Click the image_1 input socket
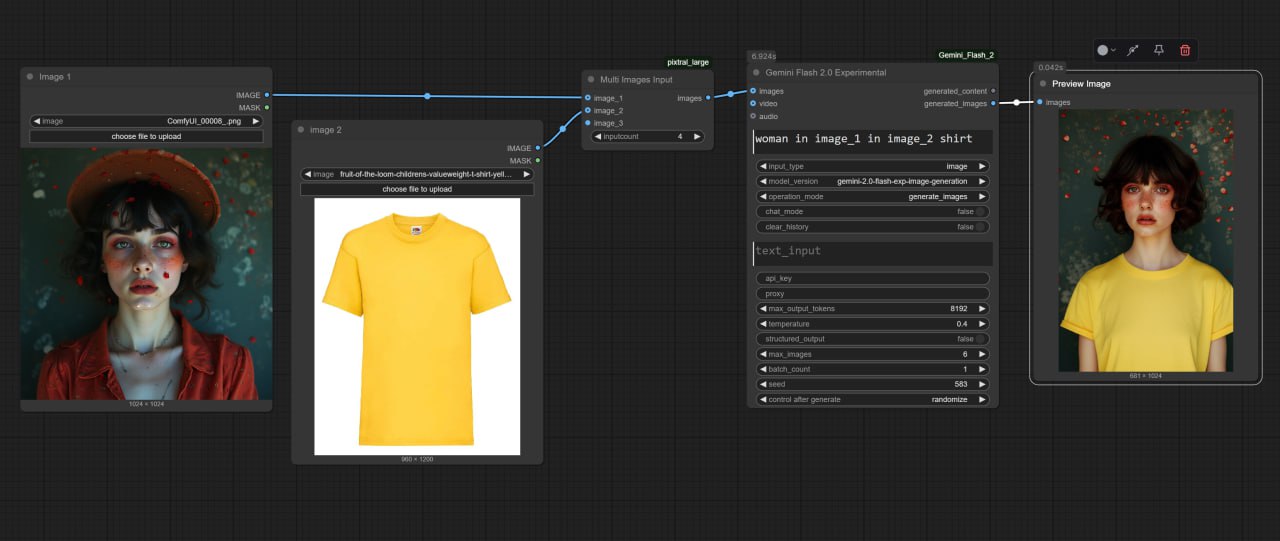Image resolution: width=1280 pixels, height=541 pixels. pos(587,98)
